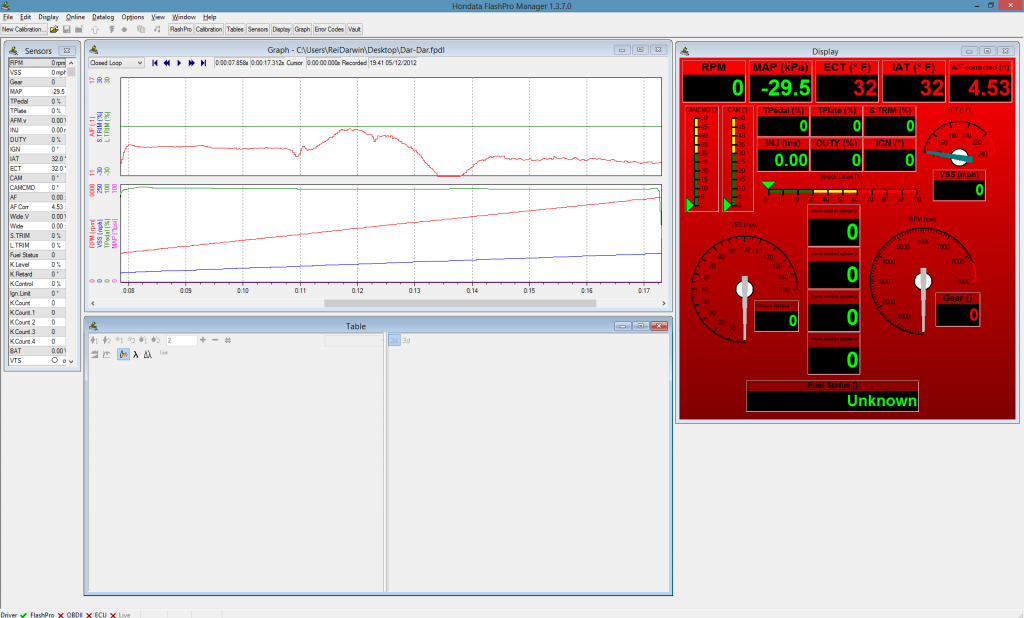The image size is (1024, 618).
Task: Click the datalog record circle icon
Action: pyautogui.click(x=124, y=29)
